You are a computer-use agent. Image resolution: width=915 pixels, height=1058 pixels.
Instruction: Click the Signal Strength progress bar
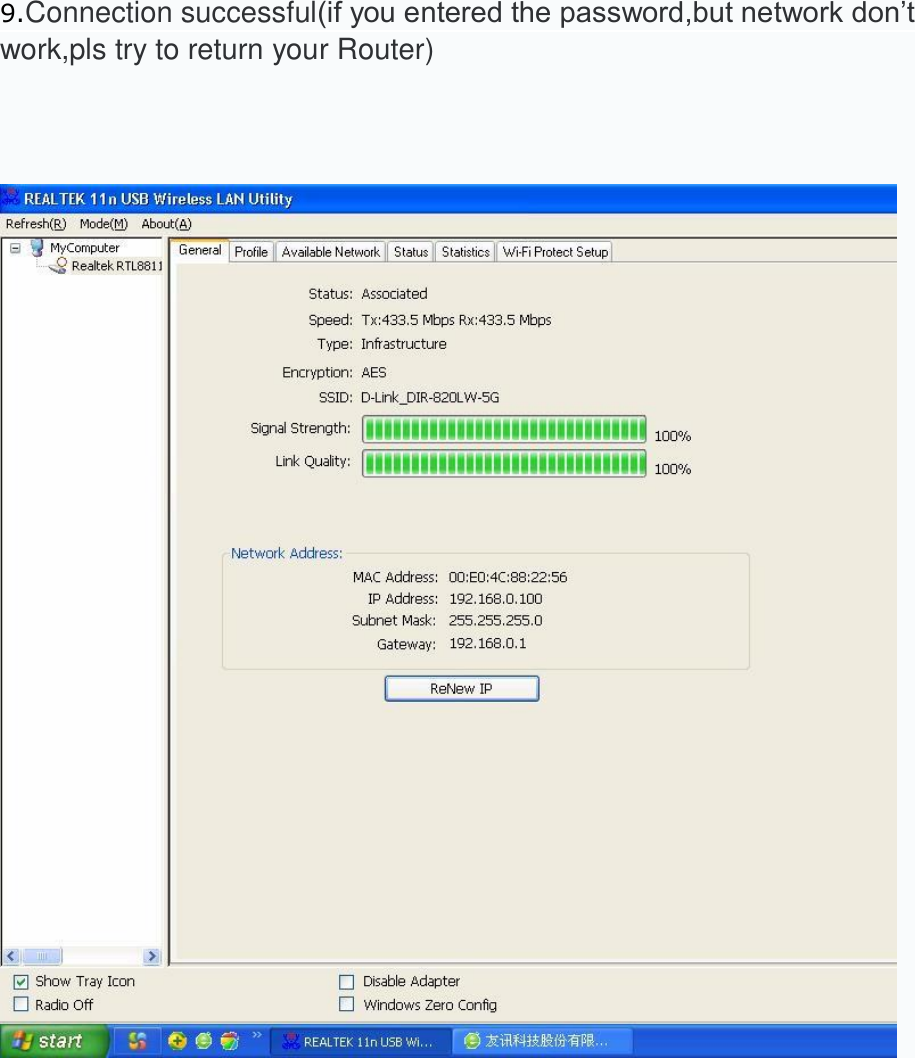coord(504,429)
